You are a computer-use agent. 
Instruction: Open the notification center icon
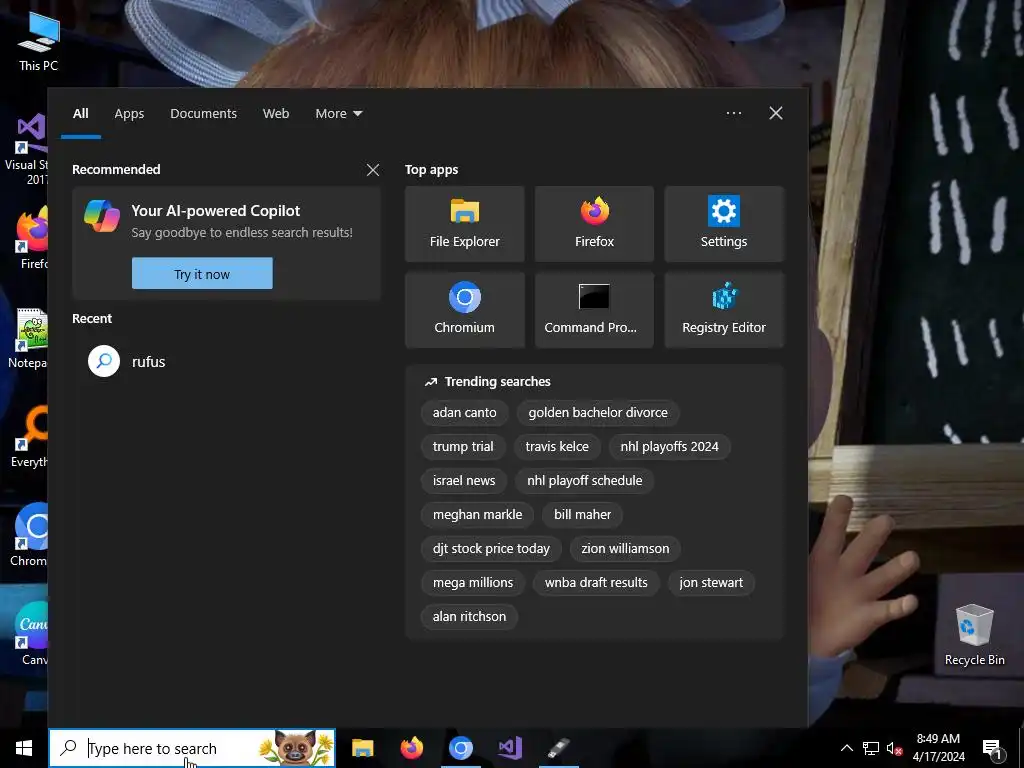991,748
